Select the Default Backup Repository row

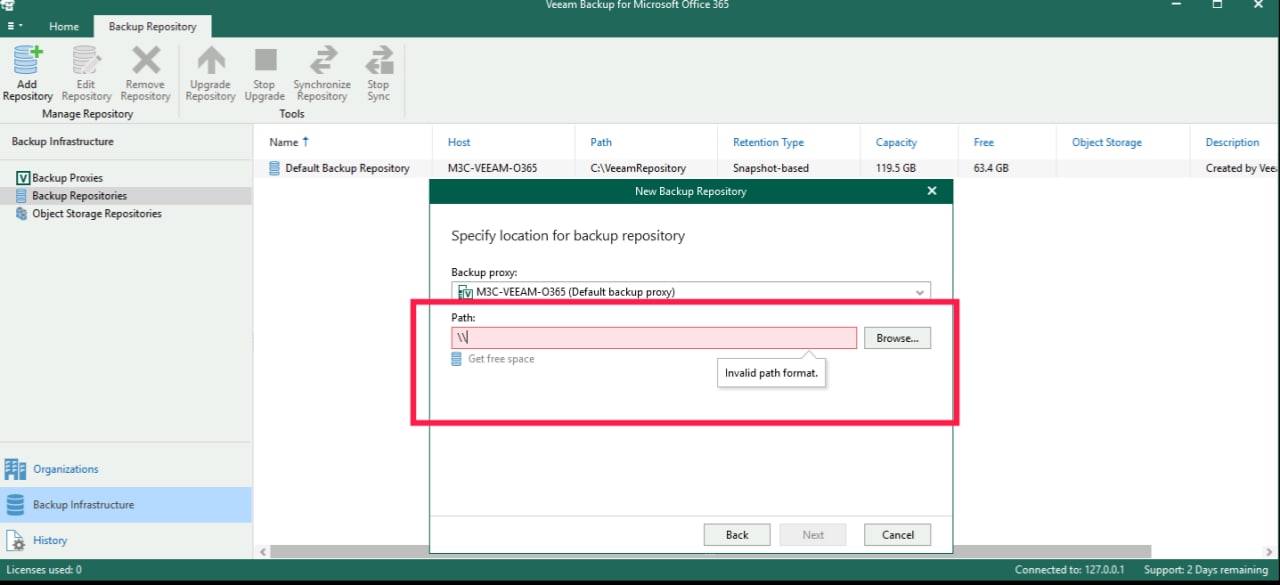pyautogui.click(x=766, y=168)
